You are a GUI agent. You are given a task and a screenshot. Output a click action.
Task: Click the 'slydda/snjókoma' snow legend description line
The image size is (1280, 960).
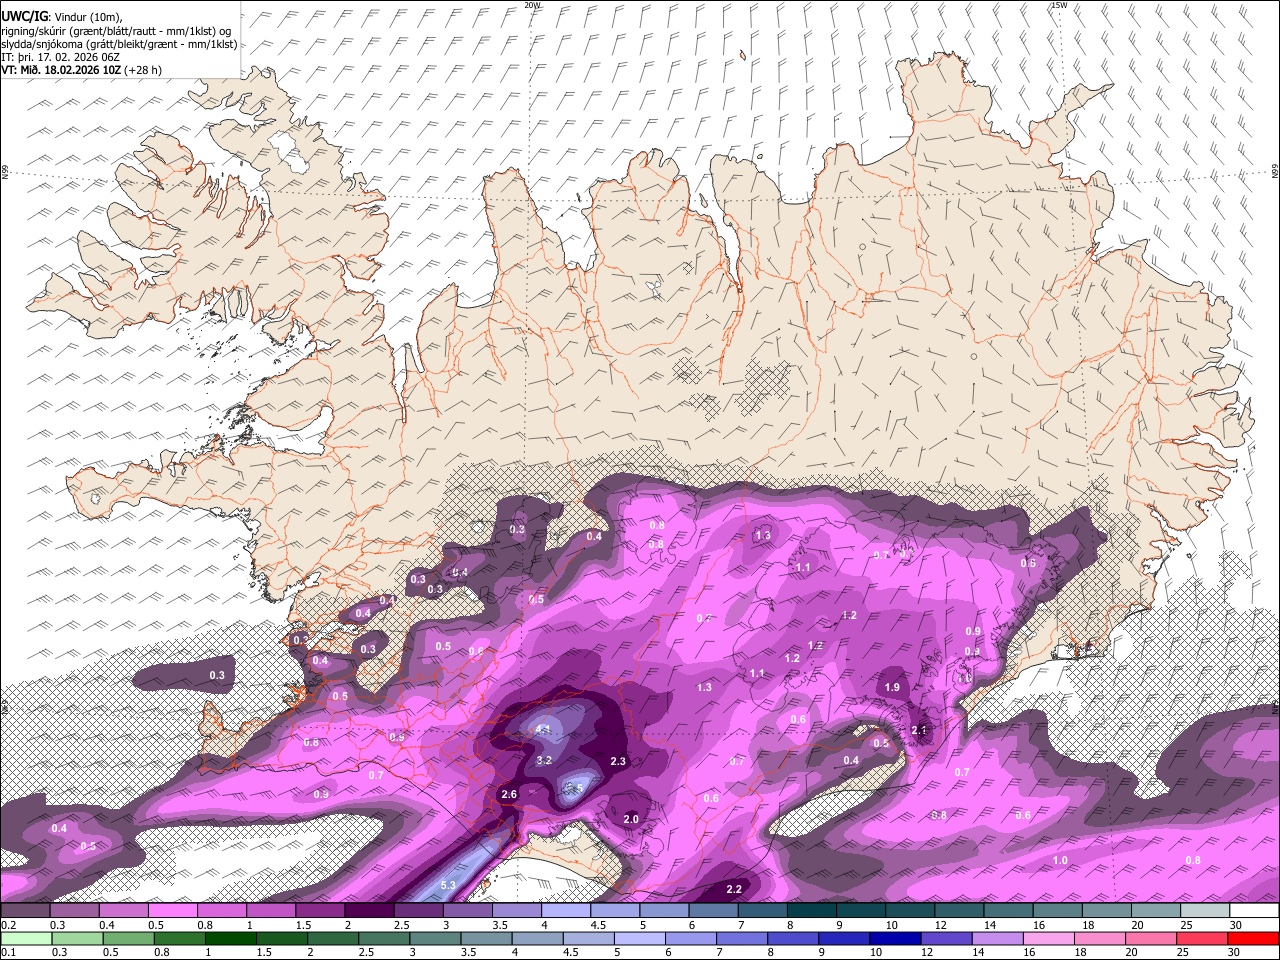coord(119,43)
